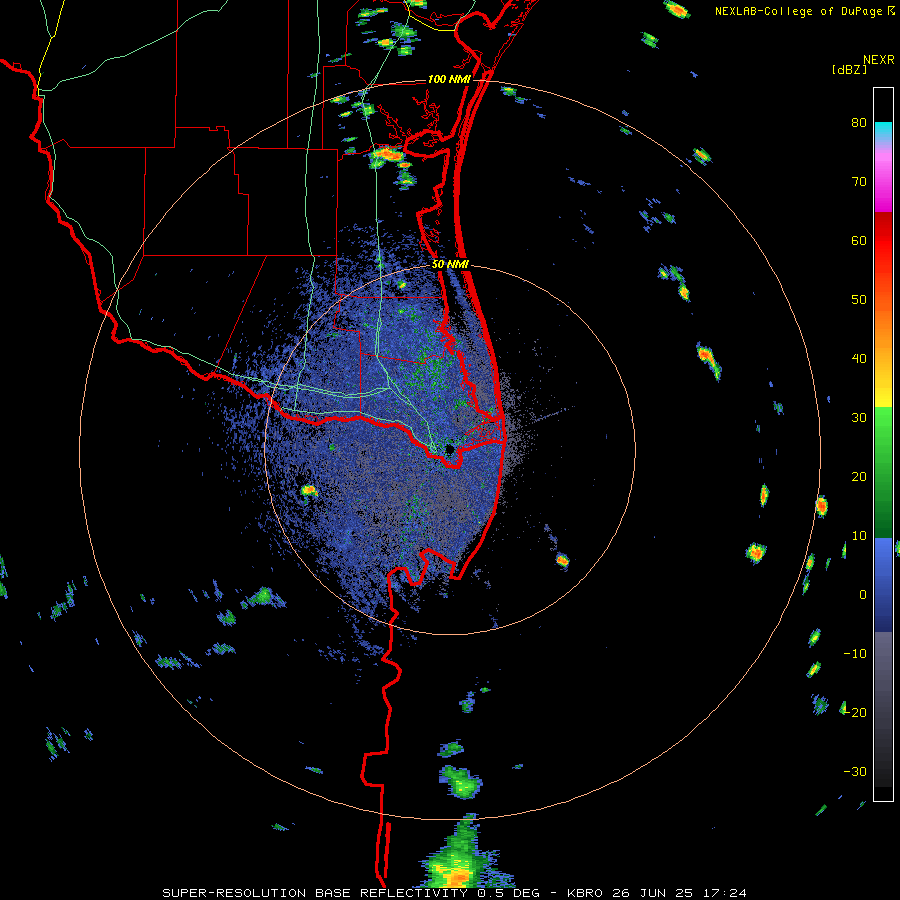Select the 40 value on the dBZ scale
The height and width of the screenshot is (900, 900).
[x=859, y=359]
